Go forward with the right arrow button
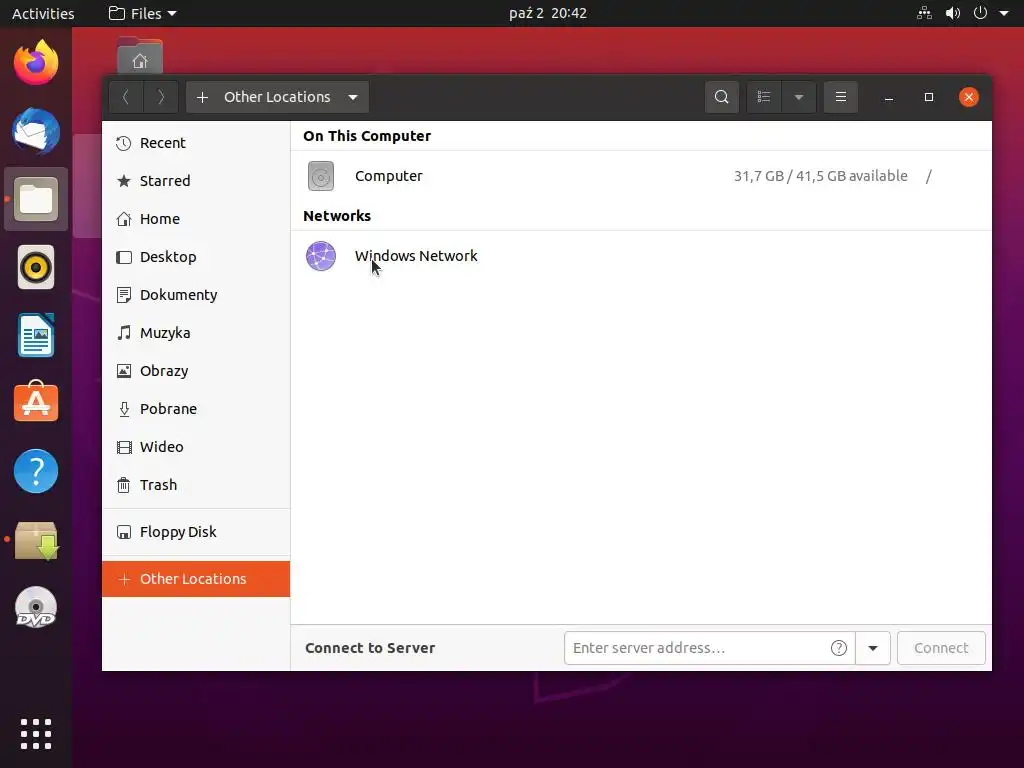The width and height of the screenshot is (1024, 768). point(161,97)
